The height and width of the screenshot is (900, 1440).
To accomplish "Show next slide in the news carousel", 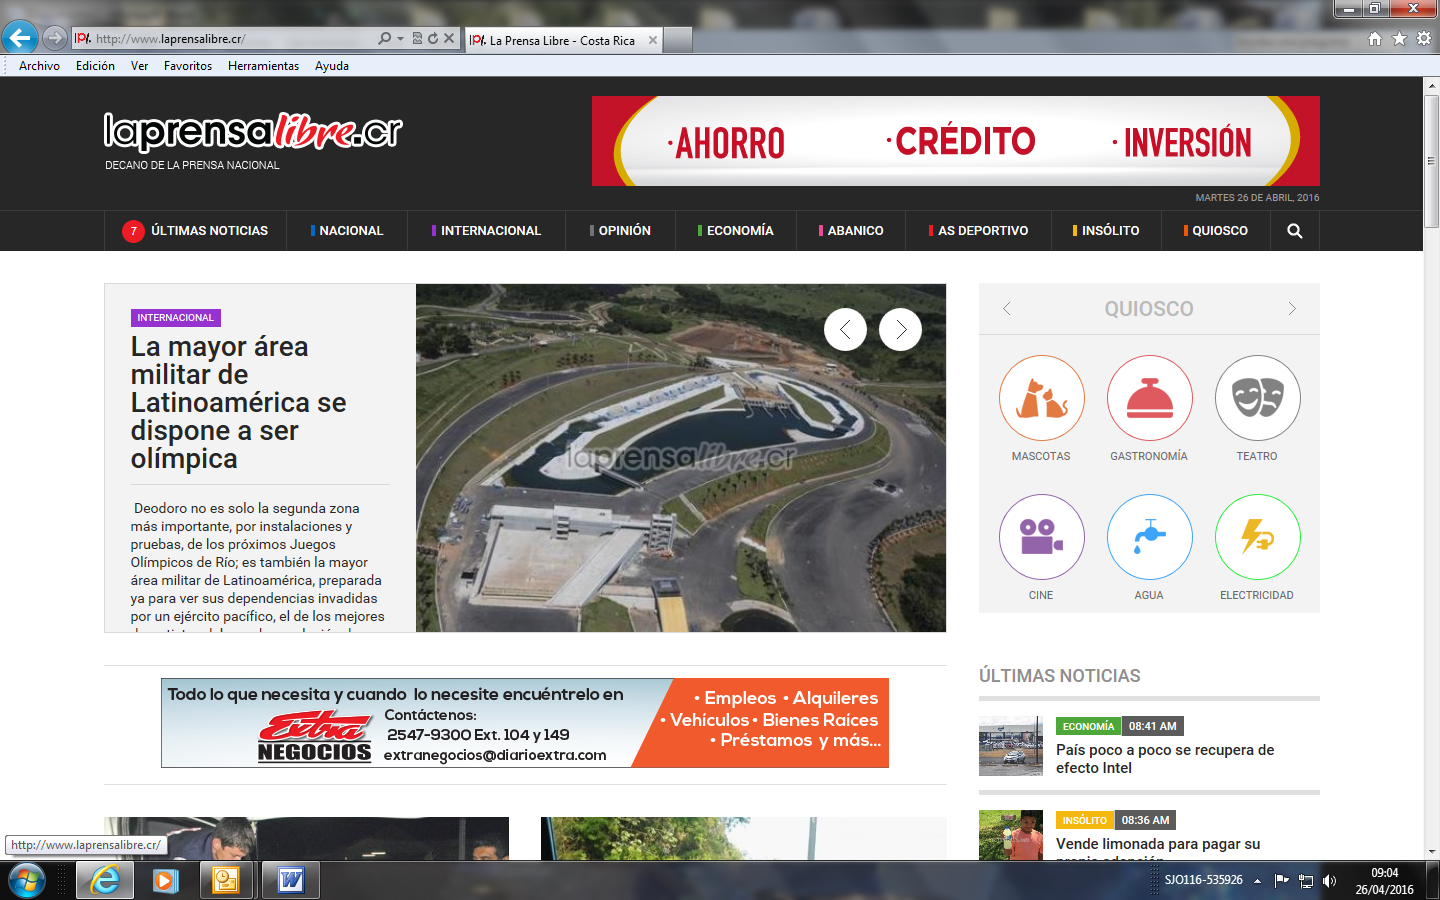I will [900, 329].
